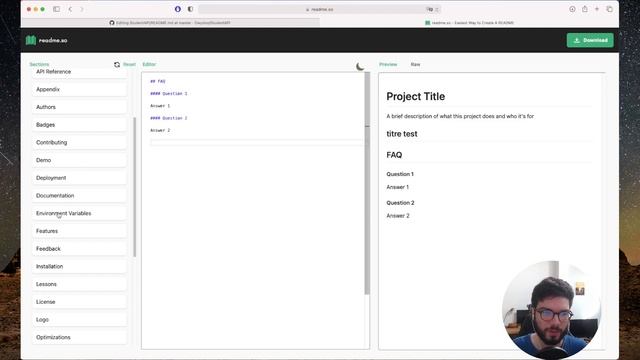
Task: Add the Installation section
Action: coord(80,267)
